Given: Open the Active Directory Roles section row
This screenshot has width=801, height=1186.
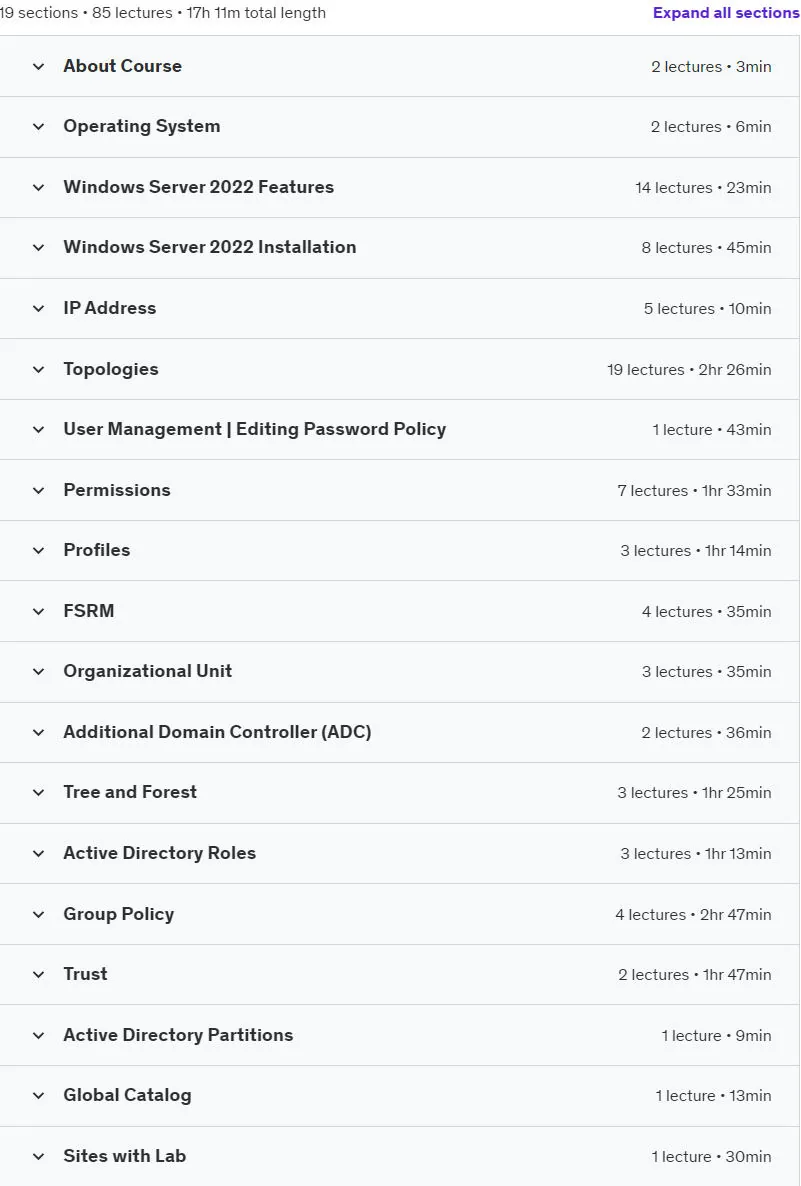Looking at the screenshot, I should click(399, 853).
